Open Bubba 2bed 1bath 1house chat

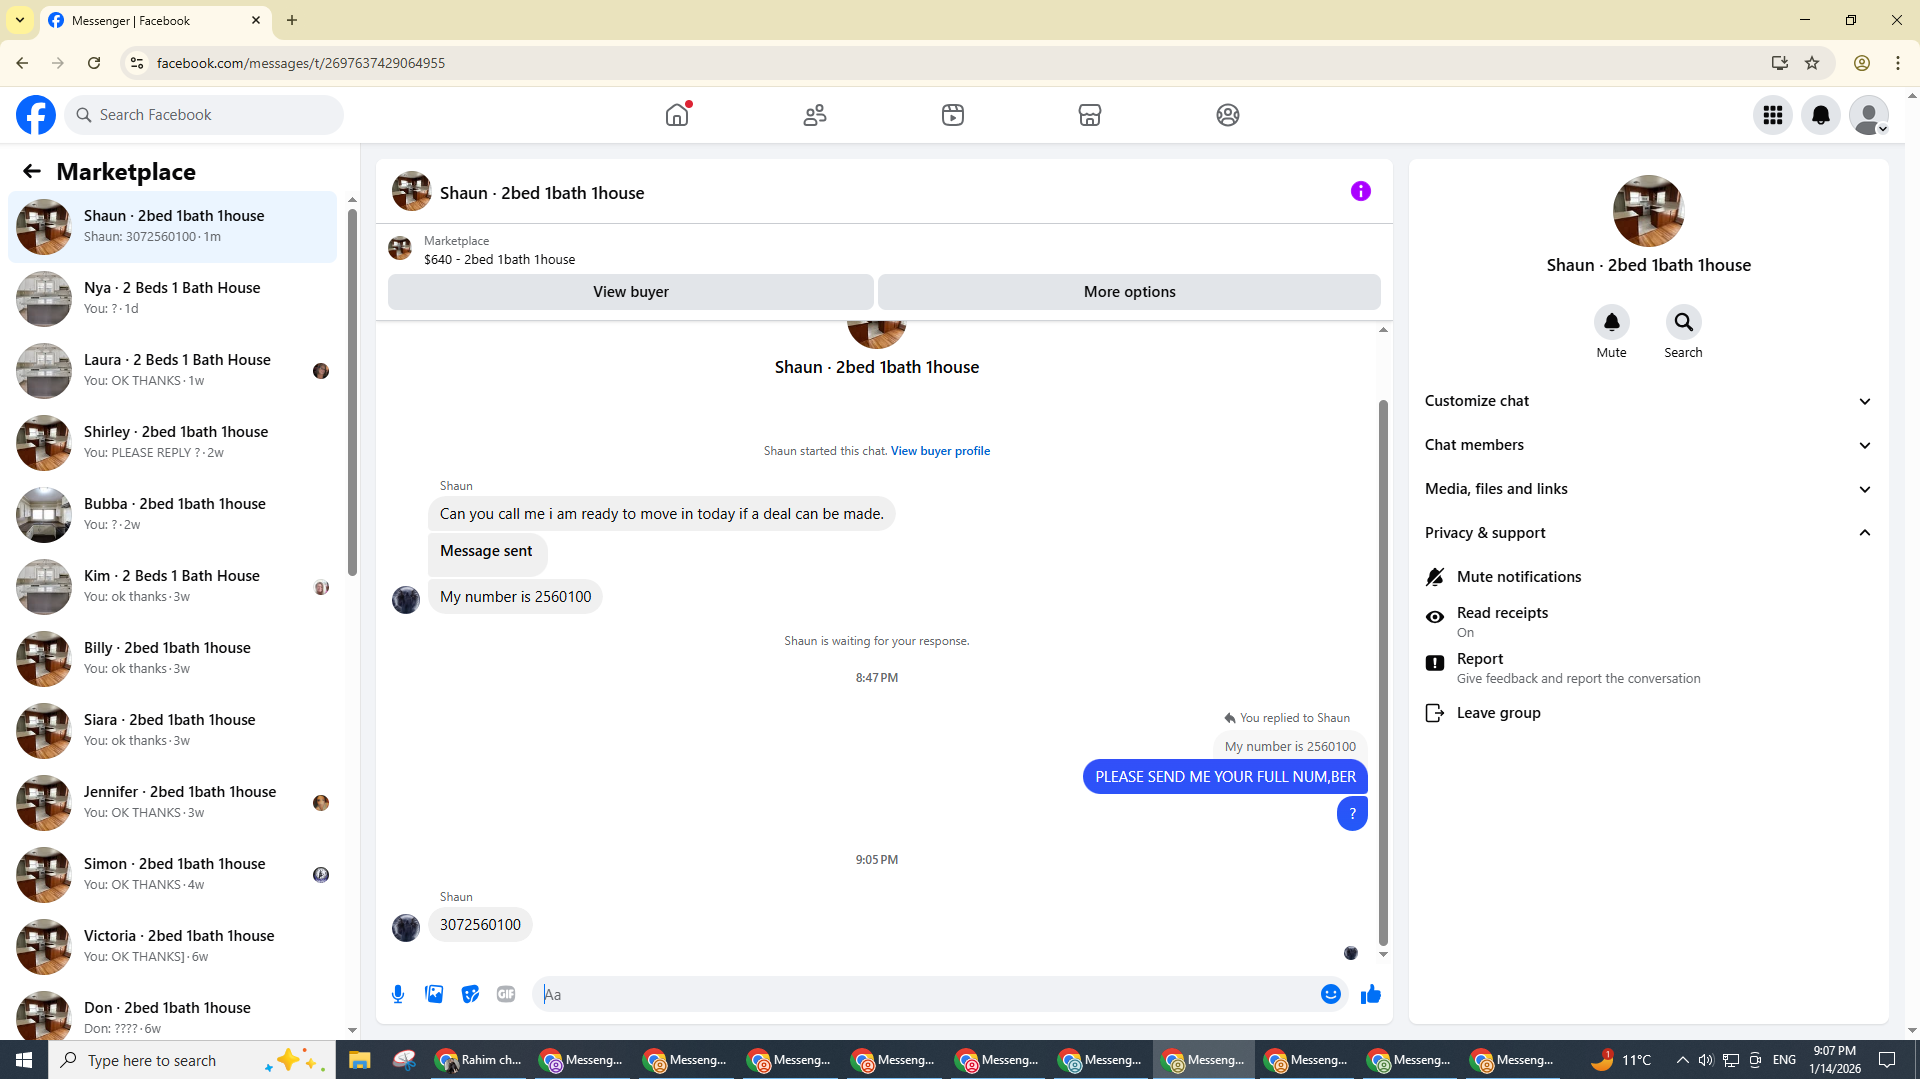point(172,514)
